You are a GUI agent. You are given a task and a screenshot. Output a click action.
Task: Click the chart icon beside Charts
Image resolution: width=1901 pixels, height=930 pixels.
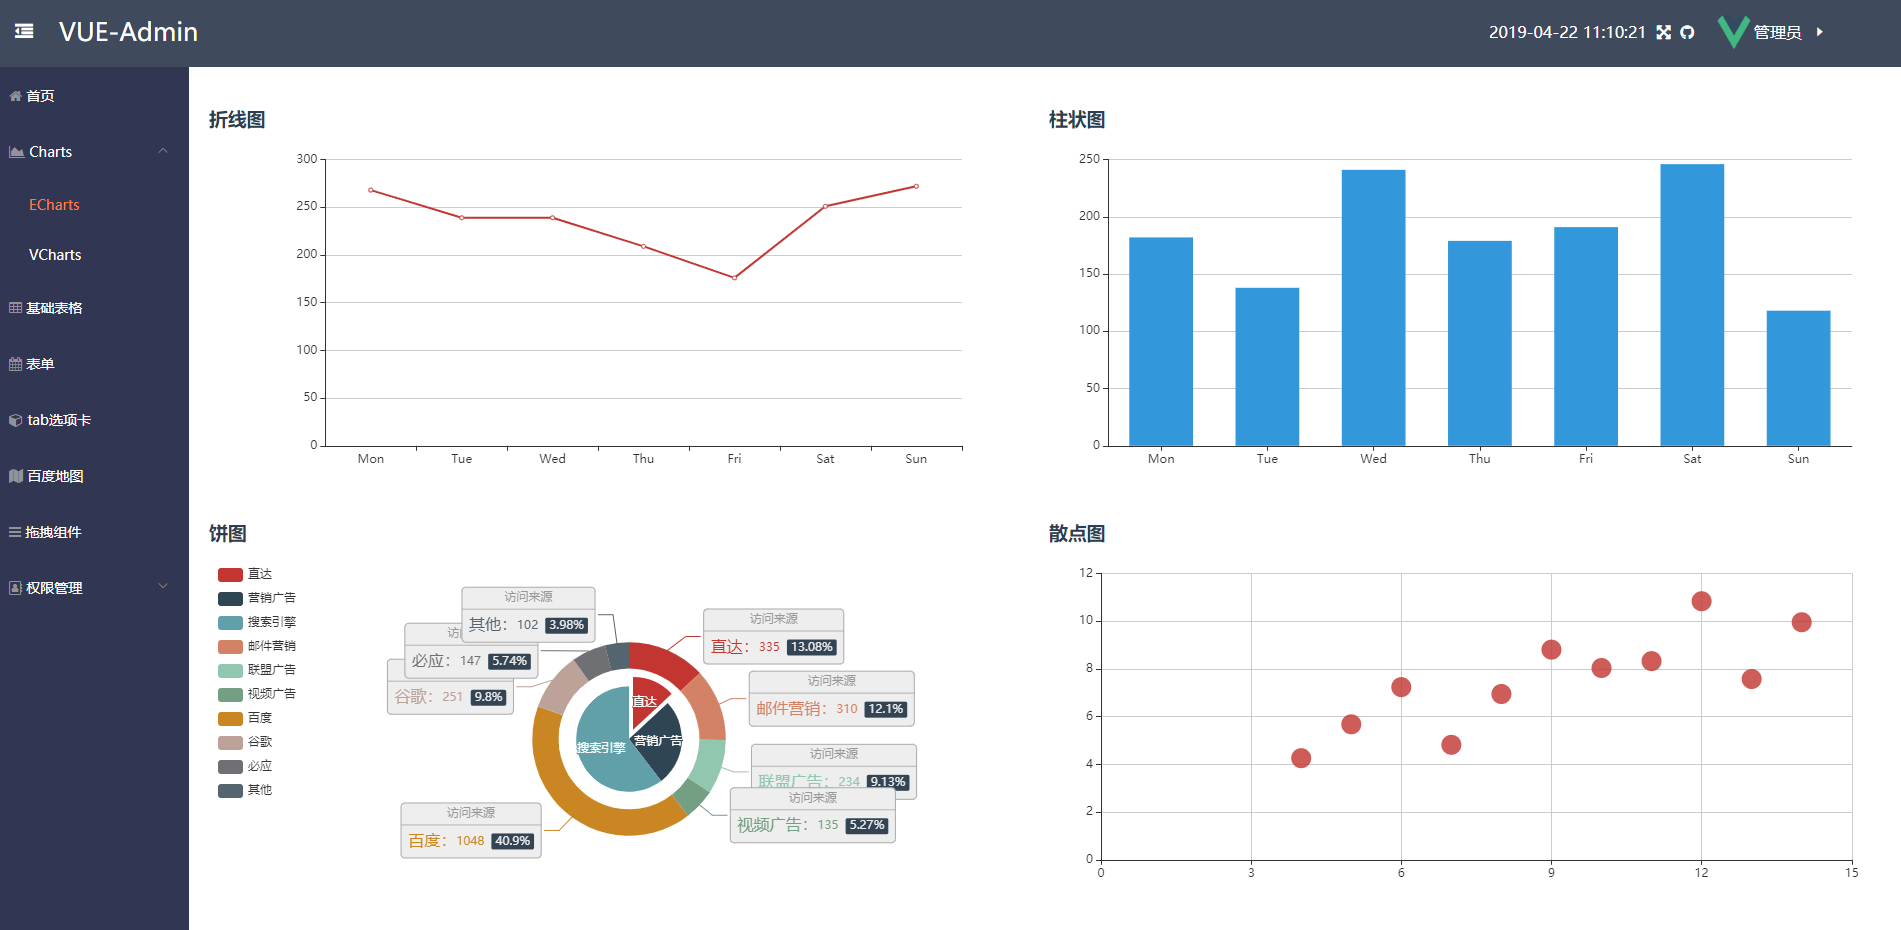(16, 152)
